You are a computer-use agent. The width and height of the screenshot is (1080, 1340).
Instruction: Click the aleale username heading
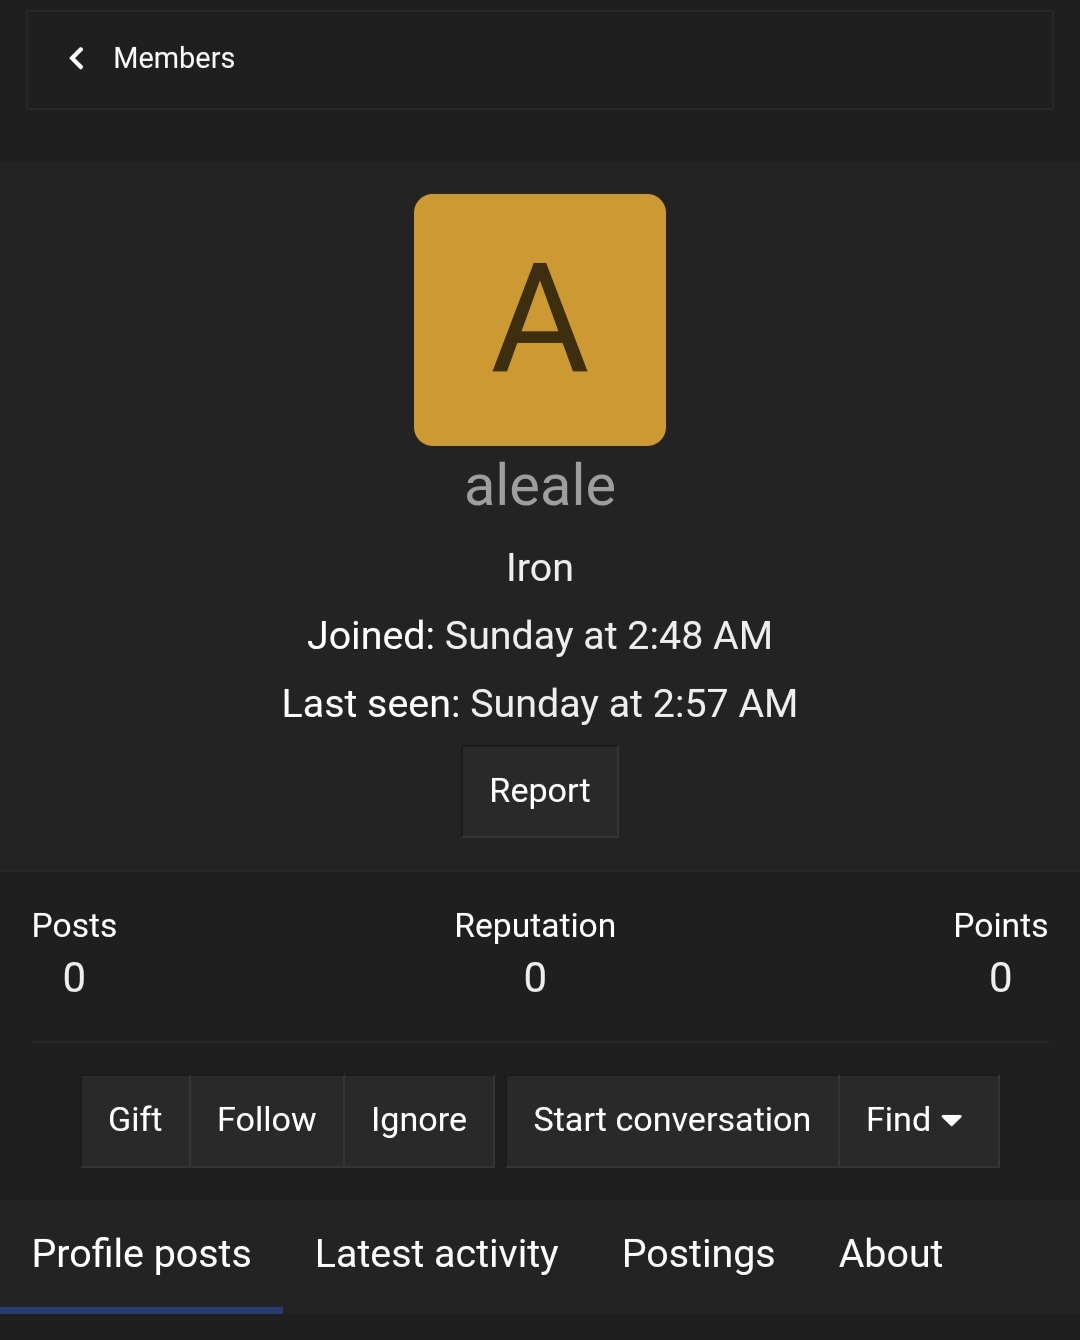pos(540,486)
